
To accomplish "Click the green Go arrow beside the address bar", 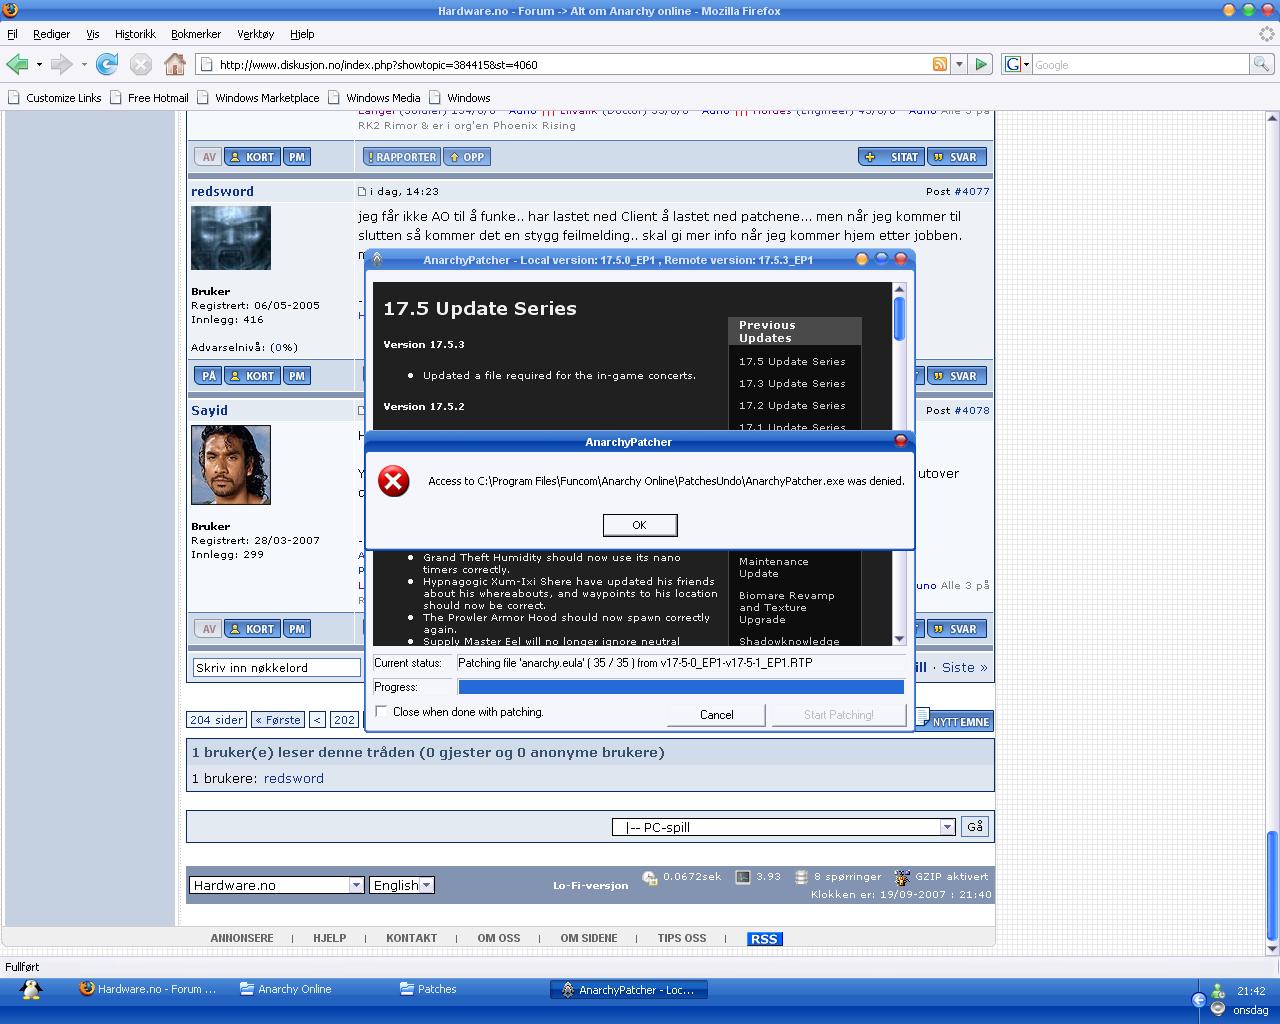I will coord(981,64).
